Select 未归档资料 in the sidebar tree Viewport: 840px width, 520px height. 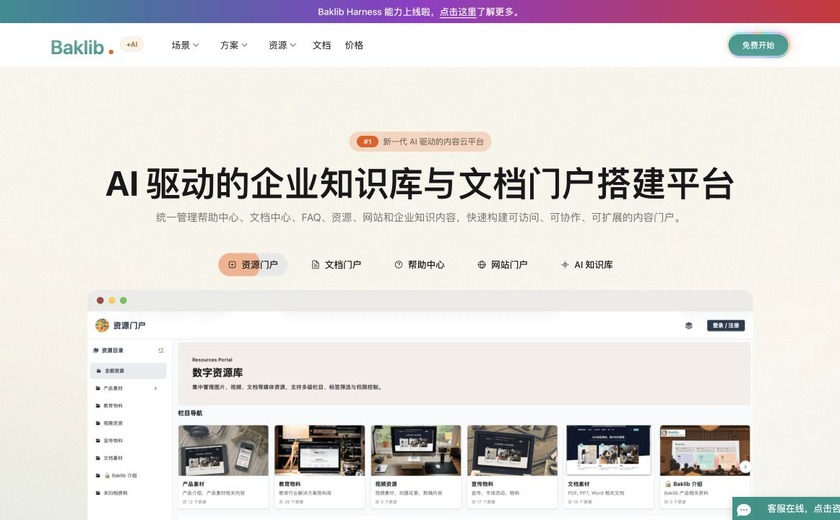click(115, 493)
